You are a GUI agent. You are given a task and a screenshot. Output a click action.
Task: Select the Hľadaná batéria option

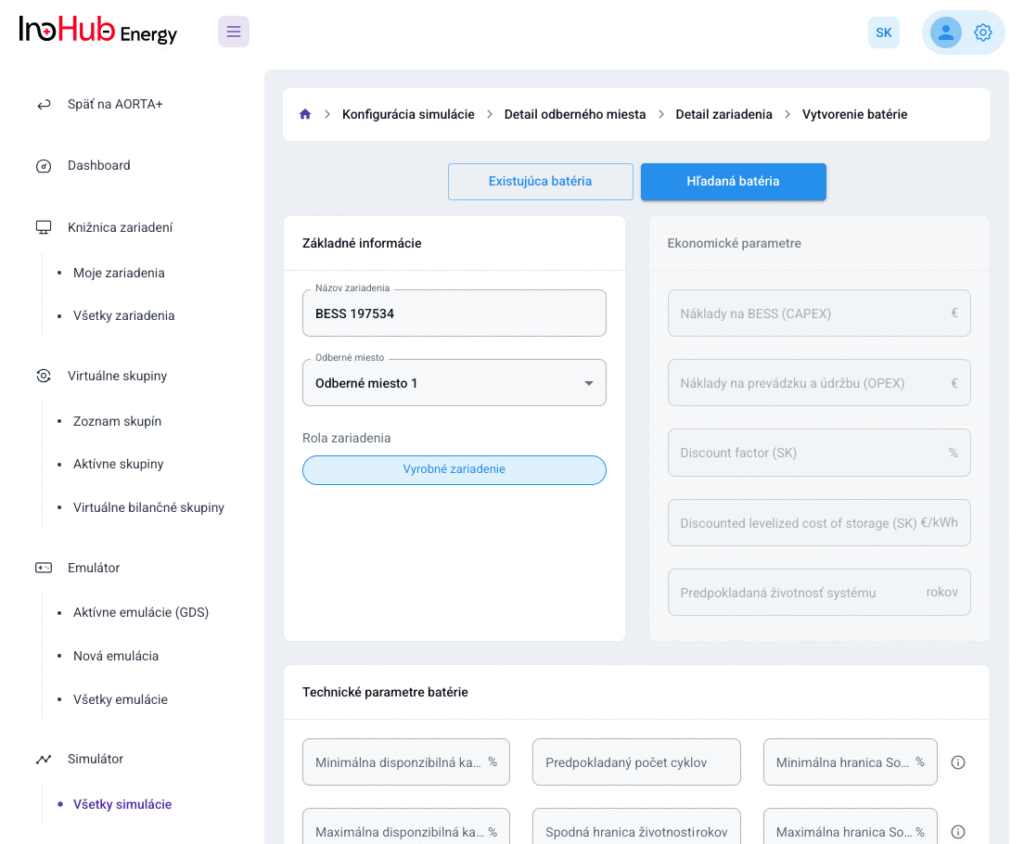click(x=733, y=181)
